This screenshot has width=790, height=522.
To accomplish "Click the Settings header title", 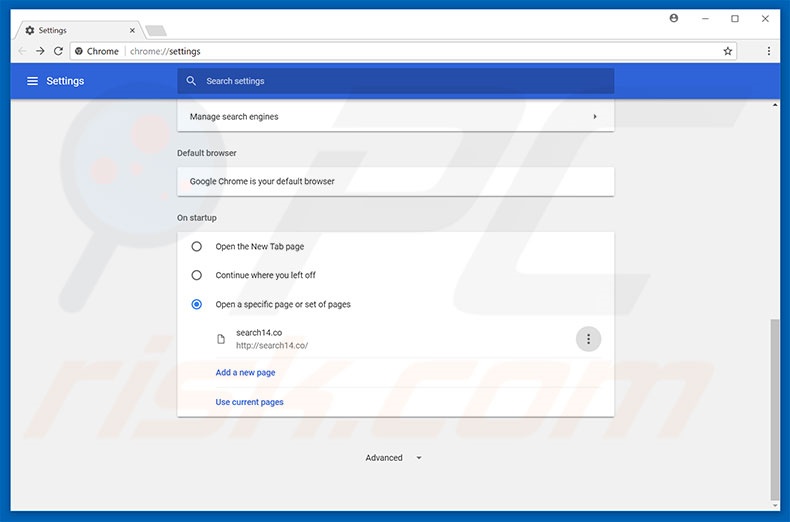I will pyautogui.click(x=65, y=81).
